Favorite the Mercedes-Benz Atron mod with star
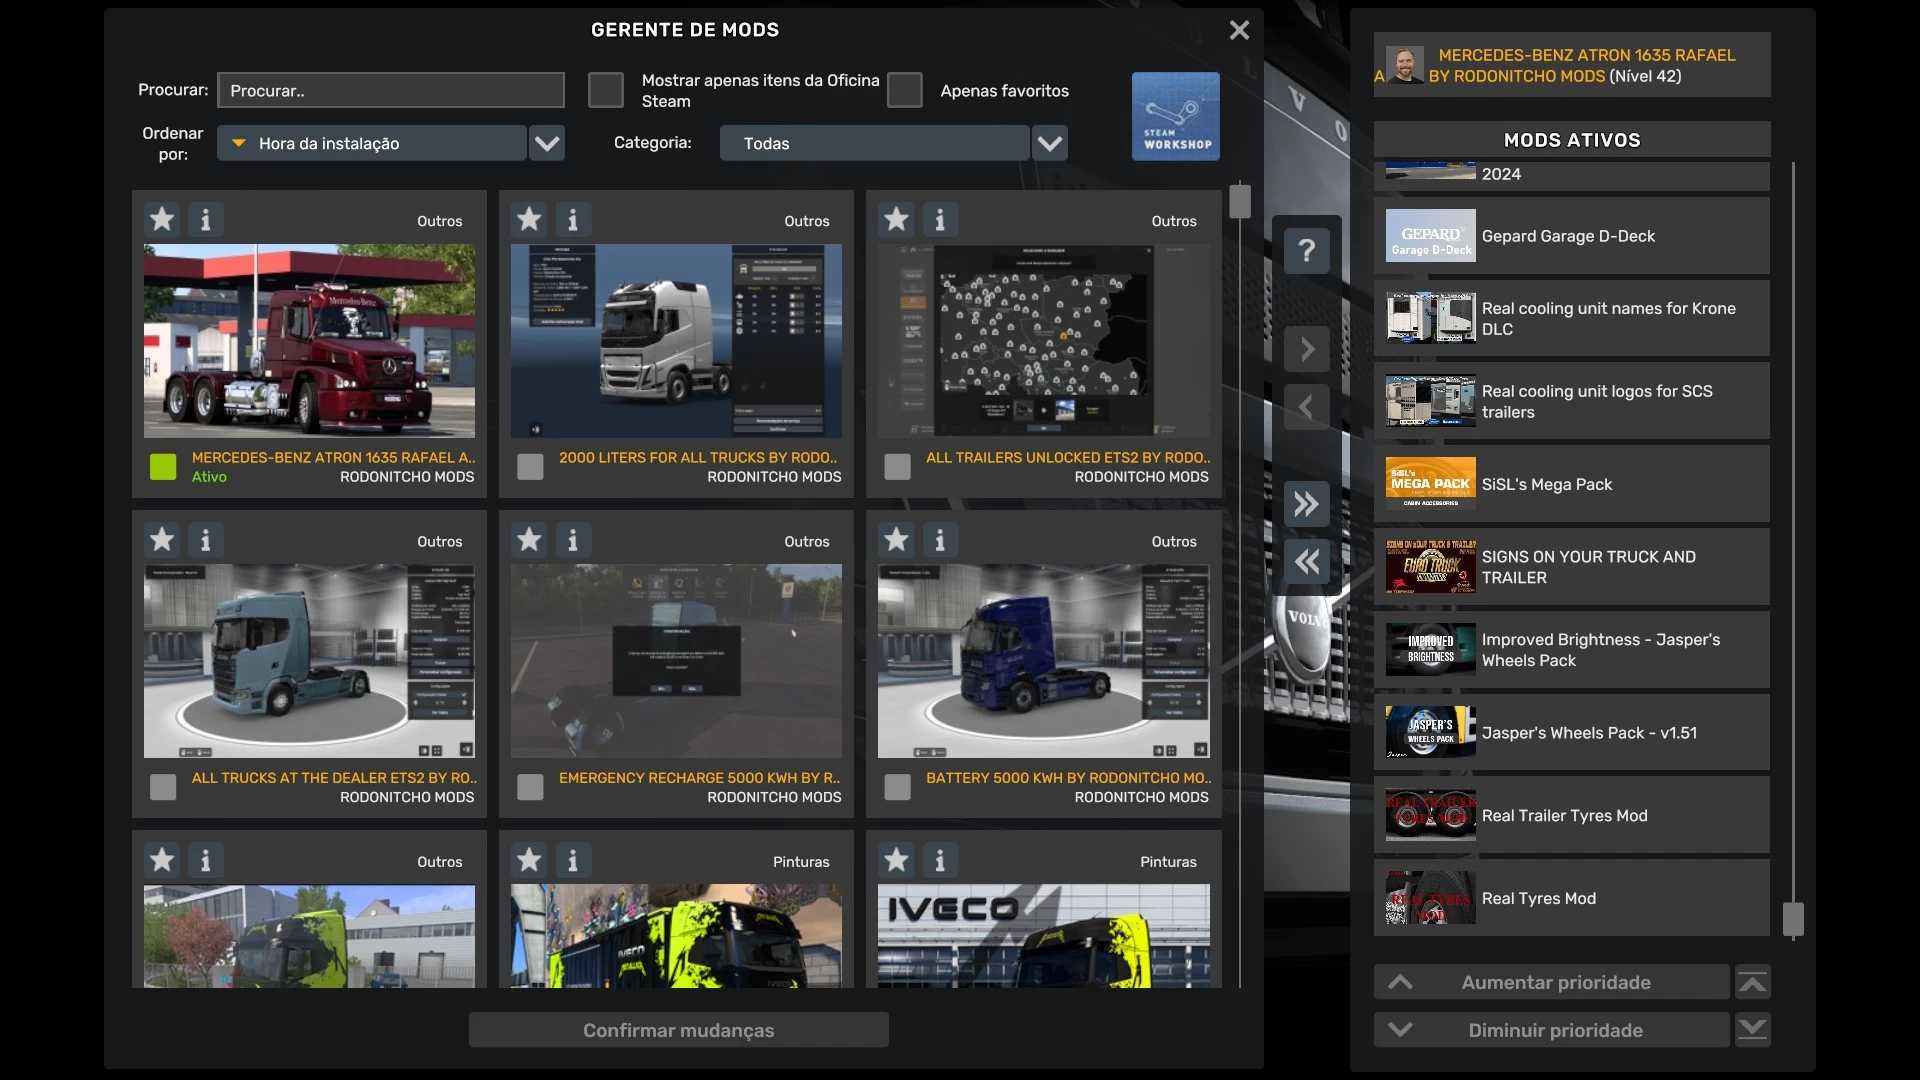Image resolution: width=1920 pixels, height=1080 pixels. (x=162, y=219)
